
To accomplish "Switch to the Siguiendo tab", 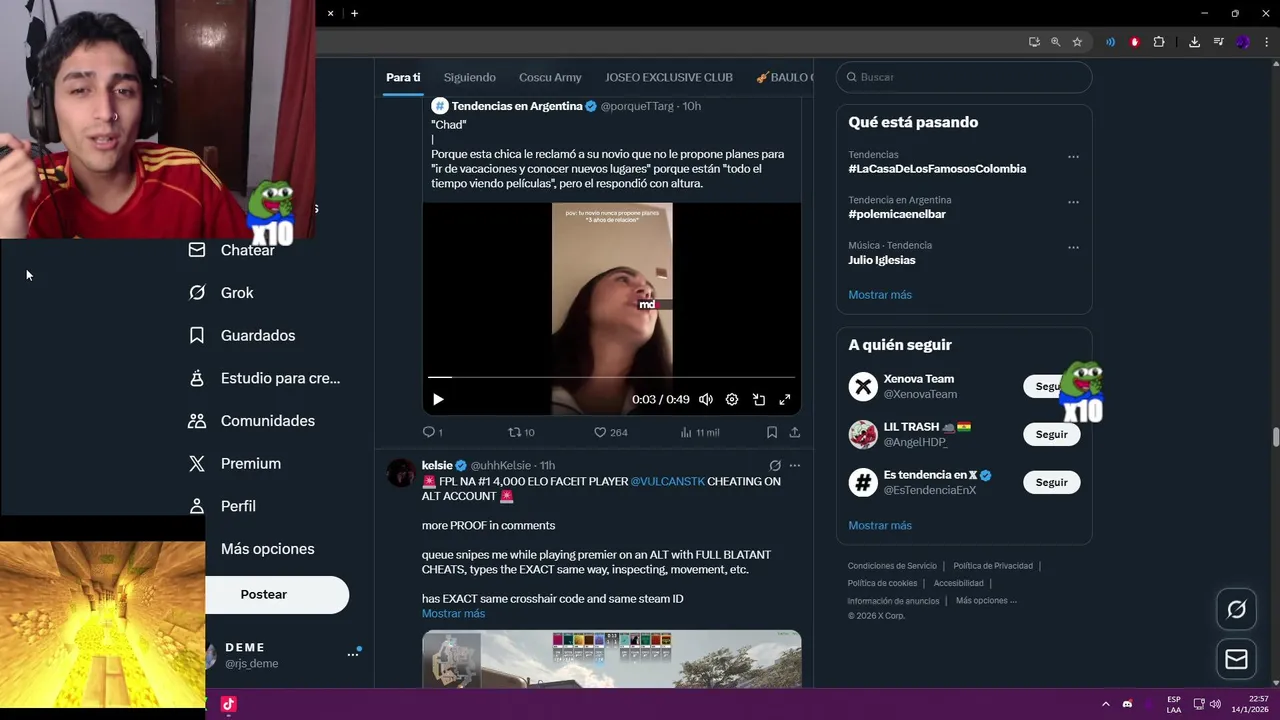I will click(470, 77).
